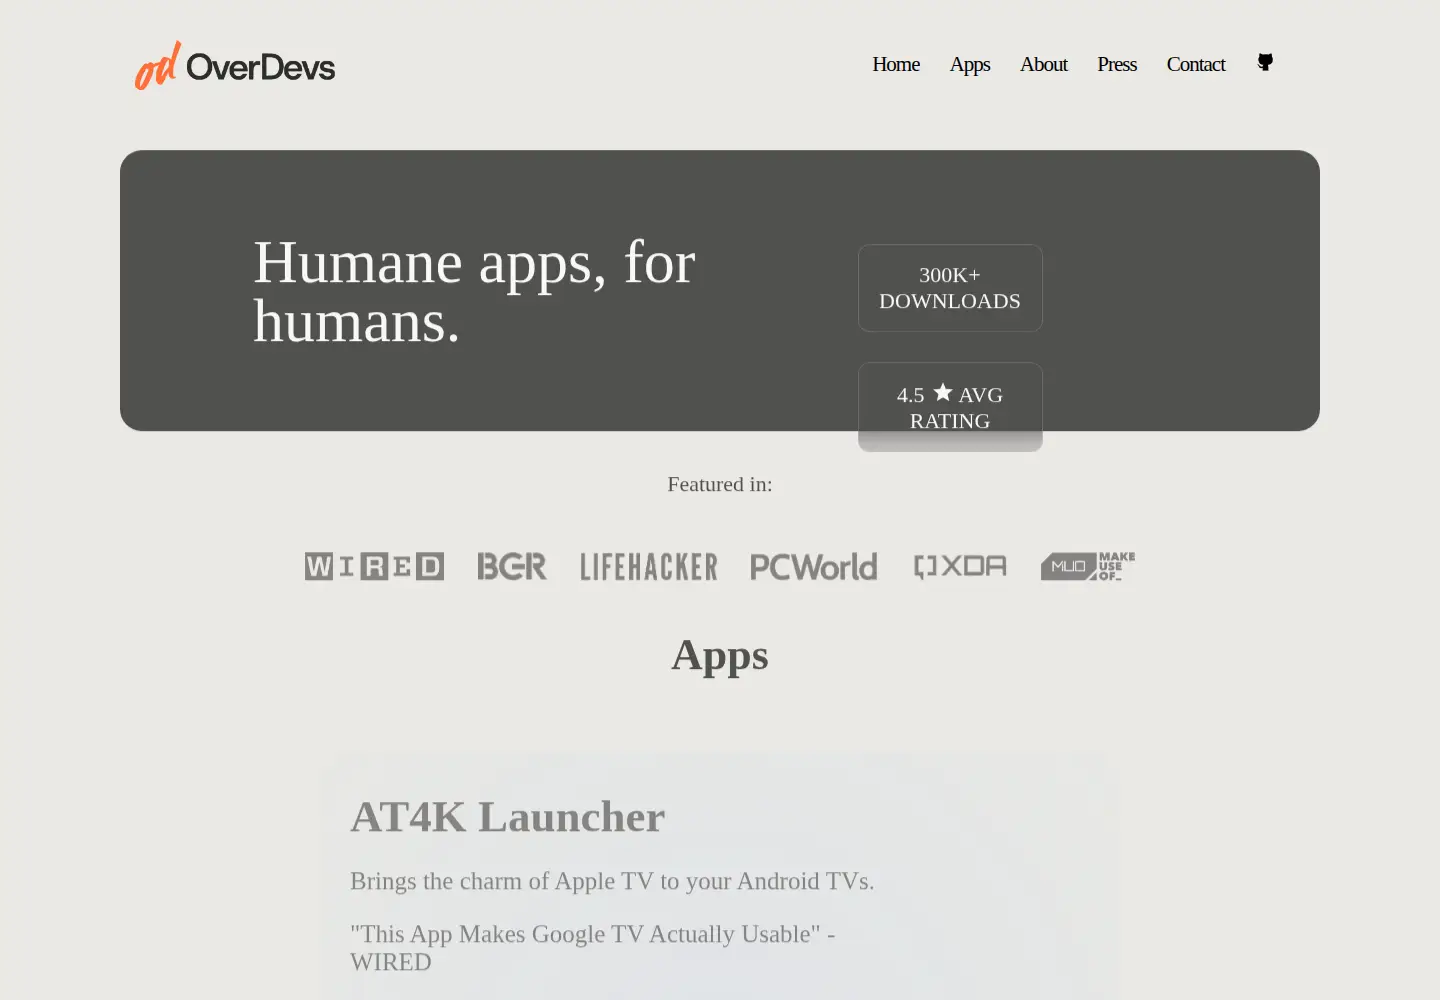The width and height of the screenshot is (1440, 1000).
Task: Go to the Home page
Action: point(896,64)
